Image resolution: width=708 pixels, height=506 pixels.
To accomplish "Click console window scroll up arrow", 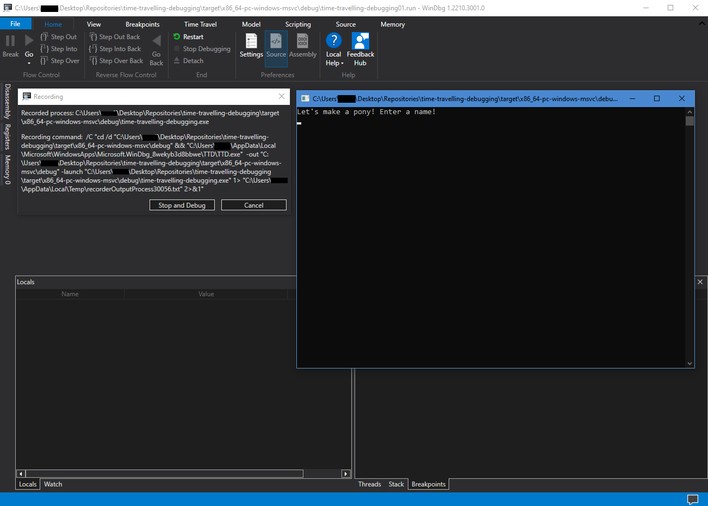I will click(x=689, y=112).
